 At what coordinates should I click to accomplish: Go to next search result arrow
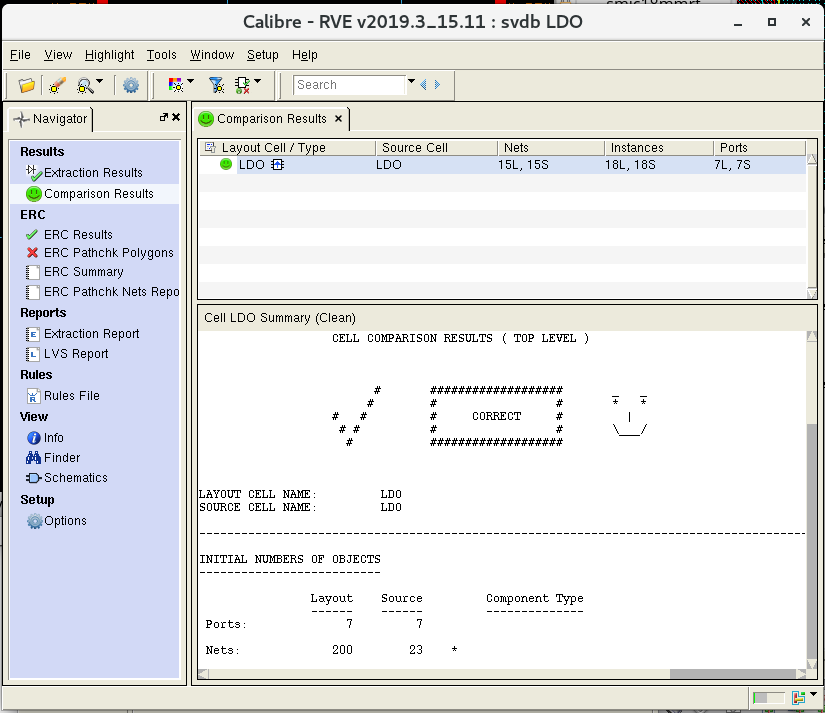437,85
